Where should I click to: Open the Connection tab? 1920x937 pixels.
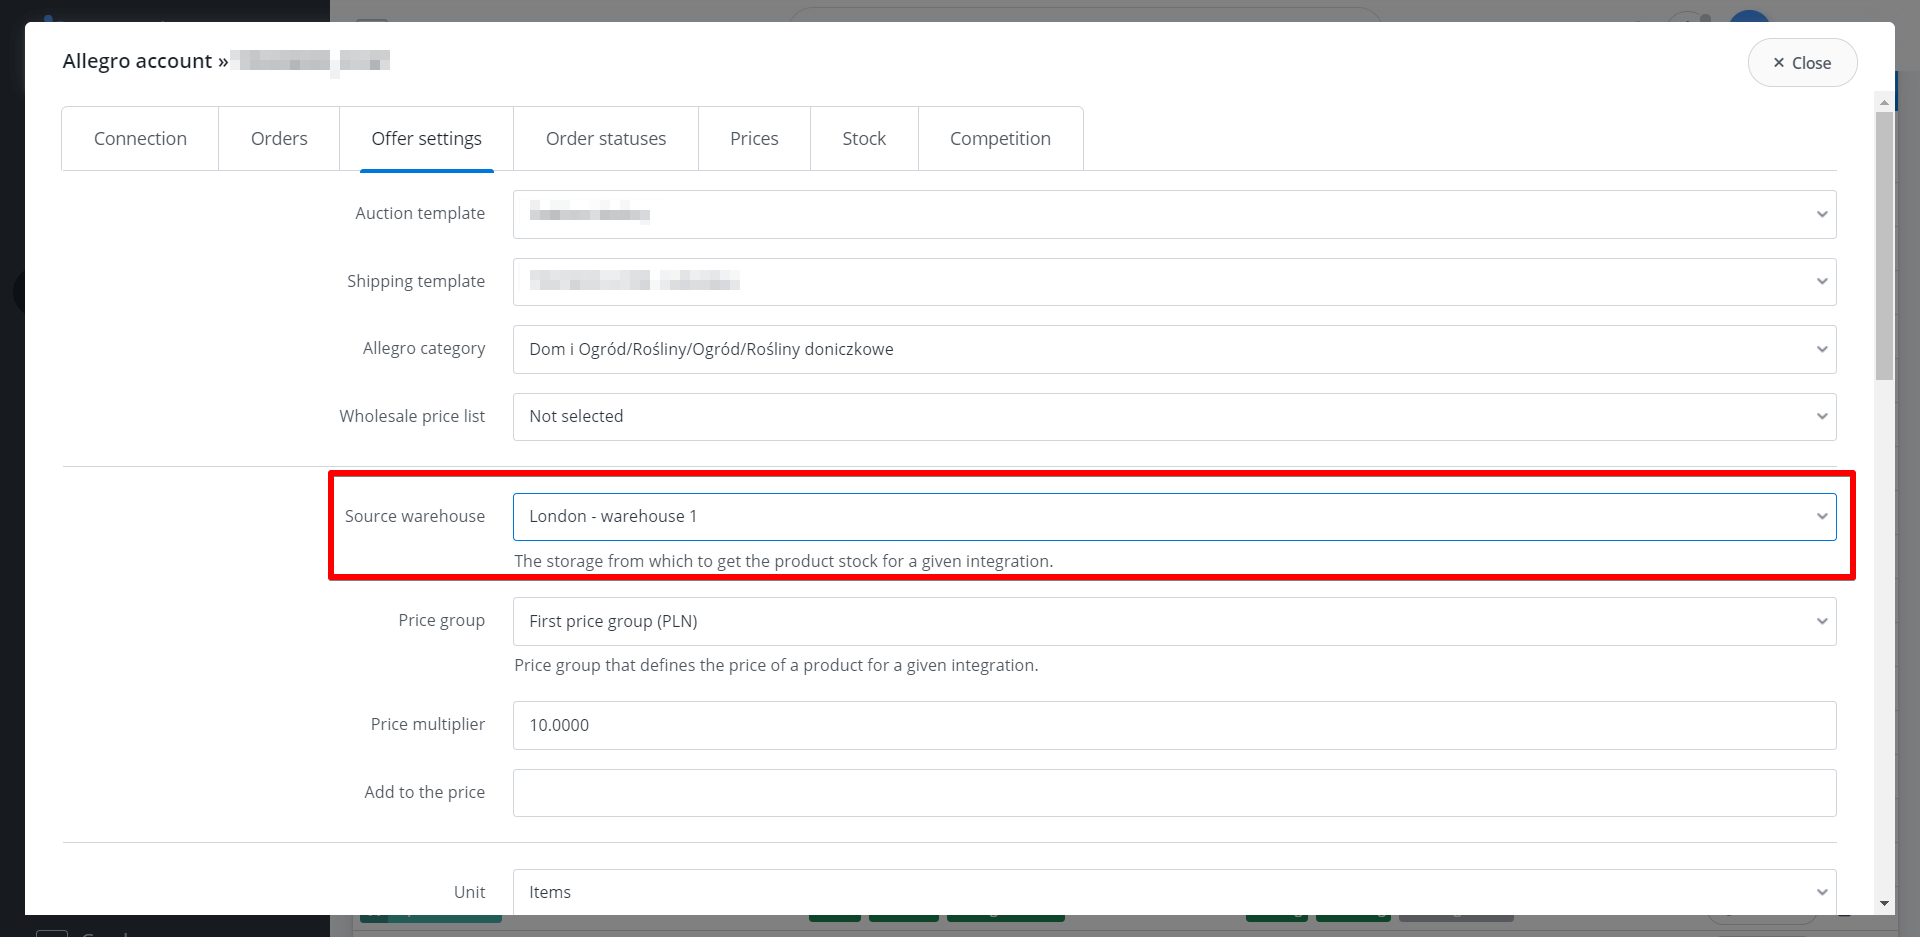pyautogui.click(x=140, y=139)
